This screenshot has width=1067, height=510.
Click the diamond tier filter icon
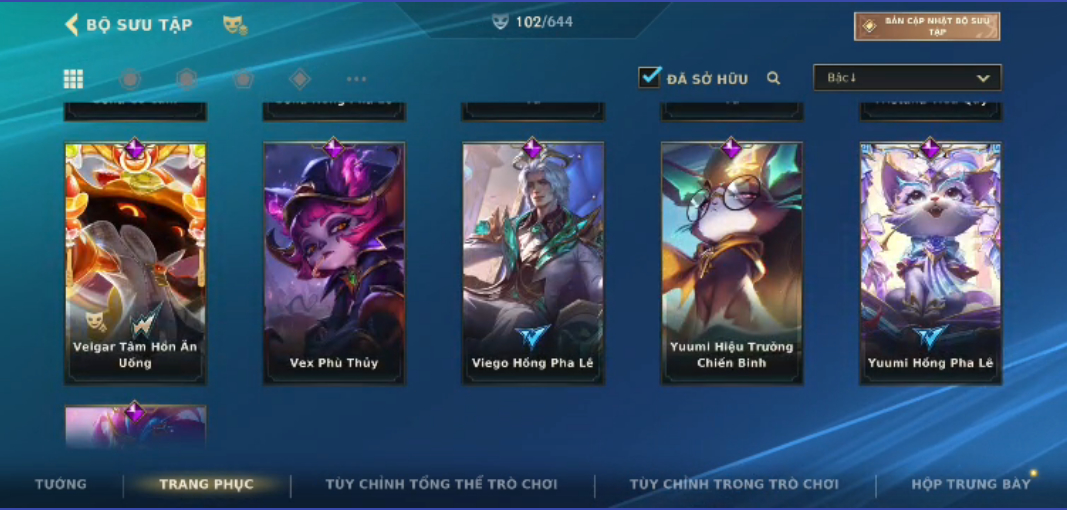[x=300, y=79]
